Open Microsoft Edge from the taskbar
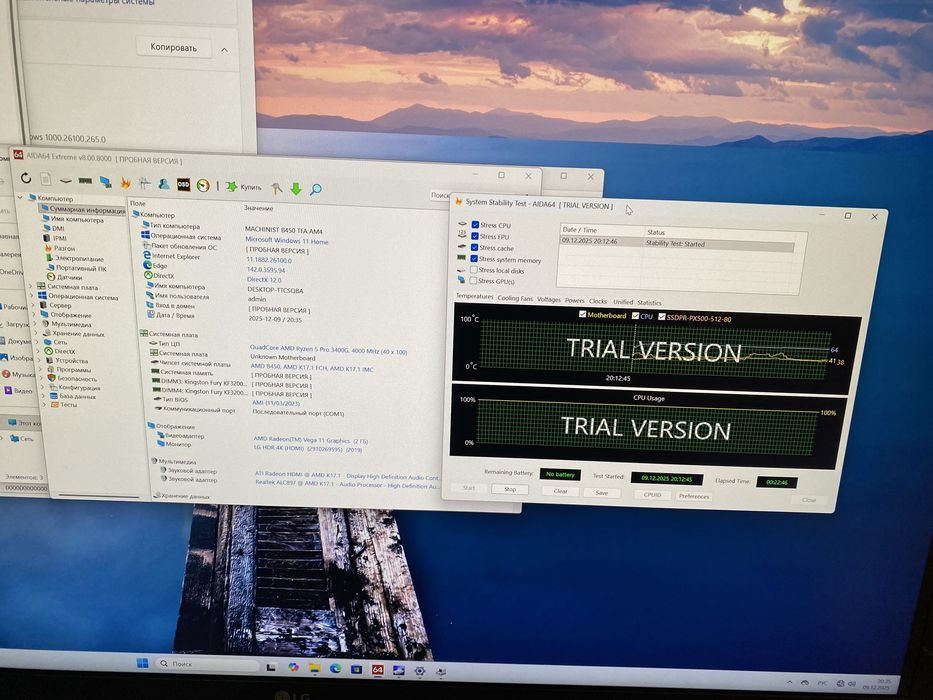The width and height of the screenshot is (933, 700). click(x=335, y=668)
